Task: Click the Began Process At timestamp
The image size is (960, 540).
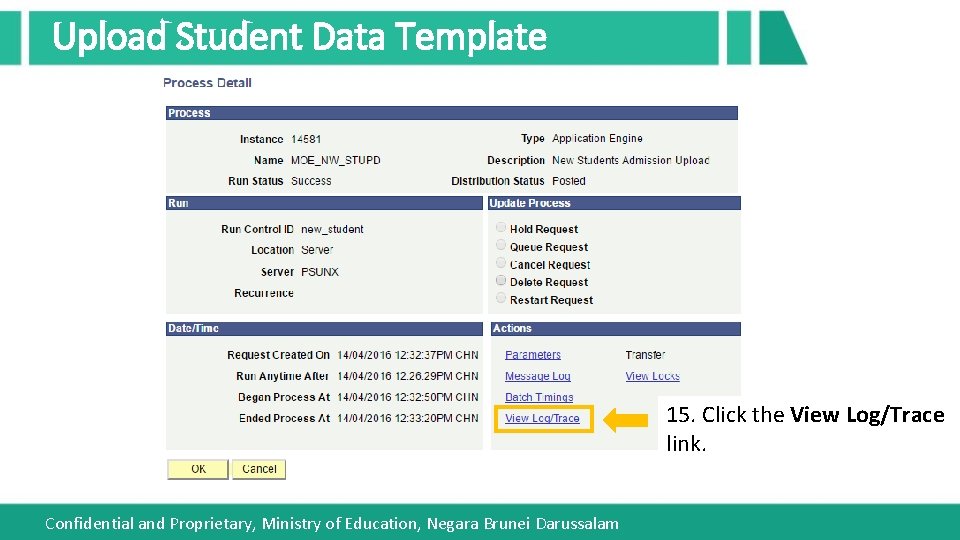Action: (408, 397)
